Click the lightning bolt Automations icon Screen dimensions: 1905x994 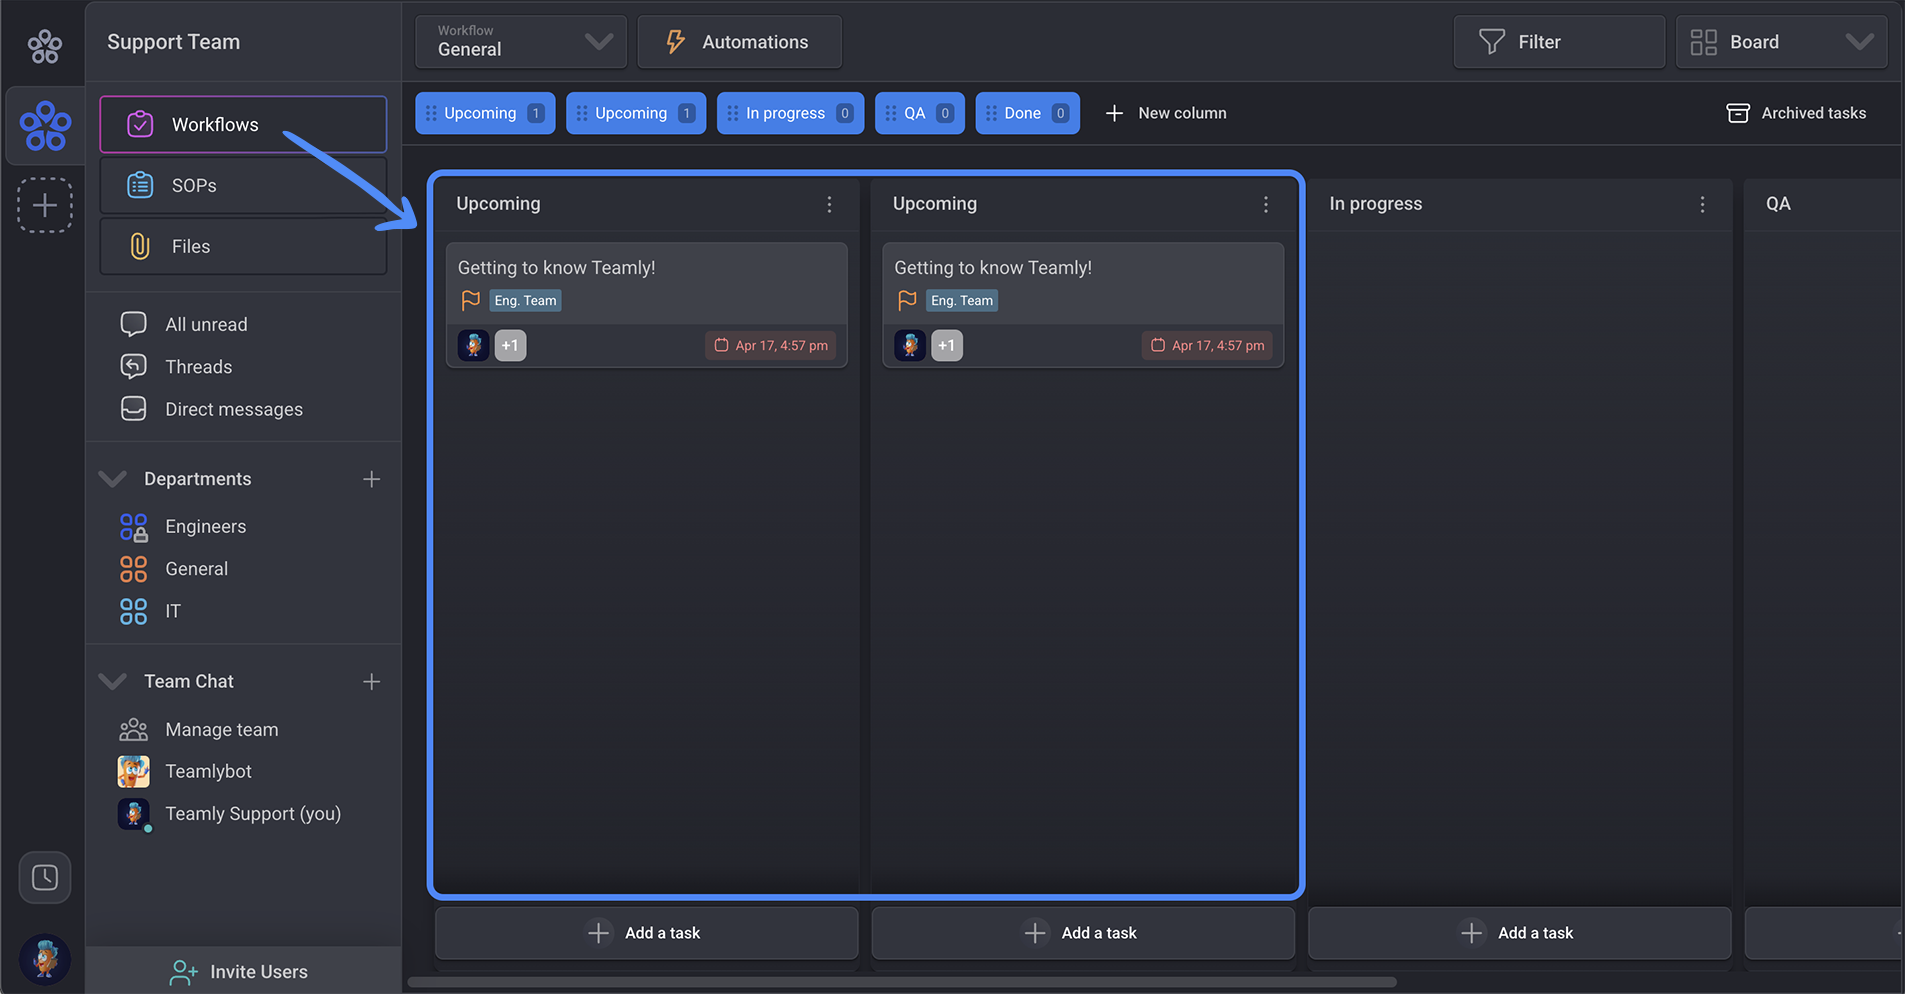[676, 42]
